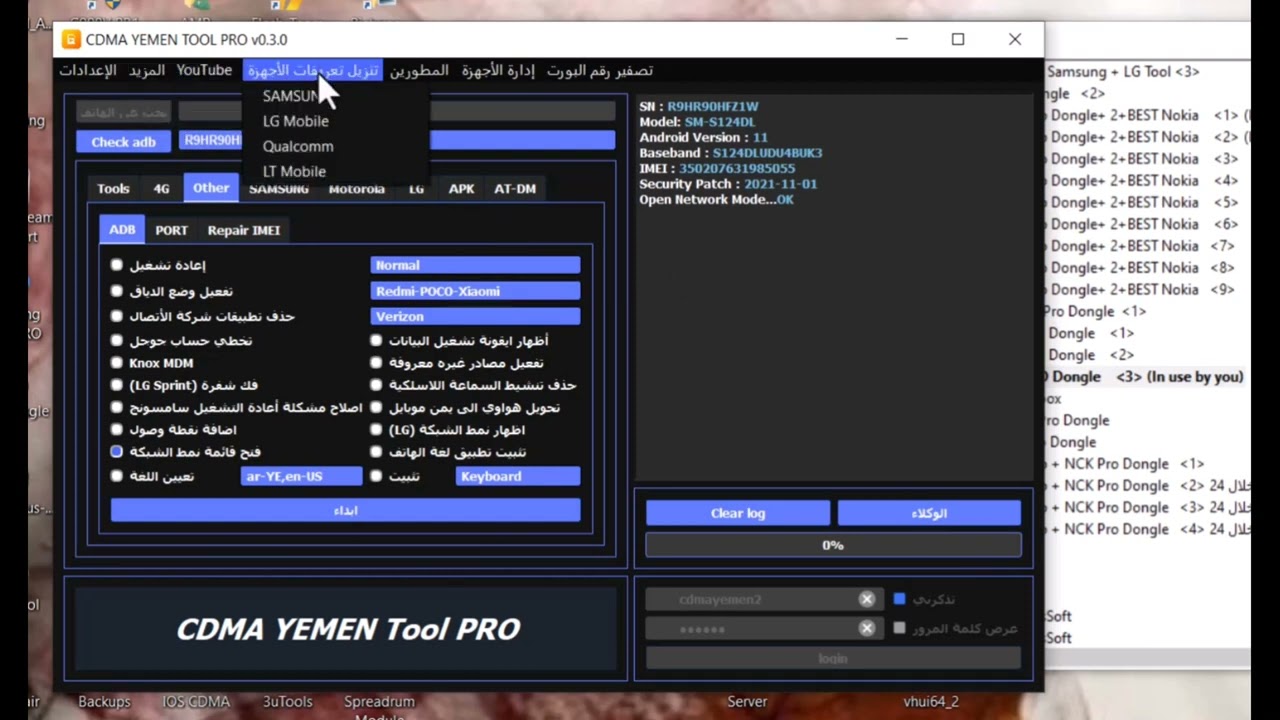Select the (LG Sprint) unlock radio option

[x=117, y=385]
